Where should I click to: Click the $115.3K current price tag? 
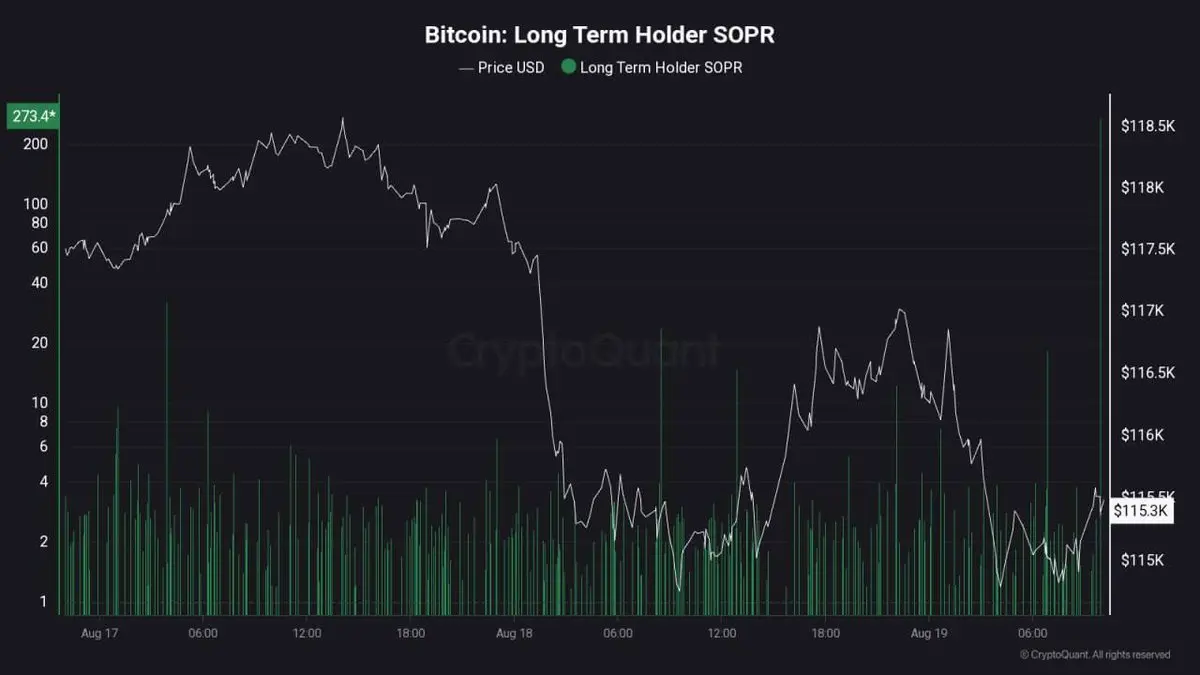(x=1141, y=510)
